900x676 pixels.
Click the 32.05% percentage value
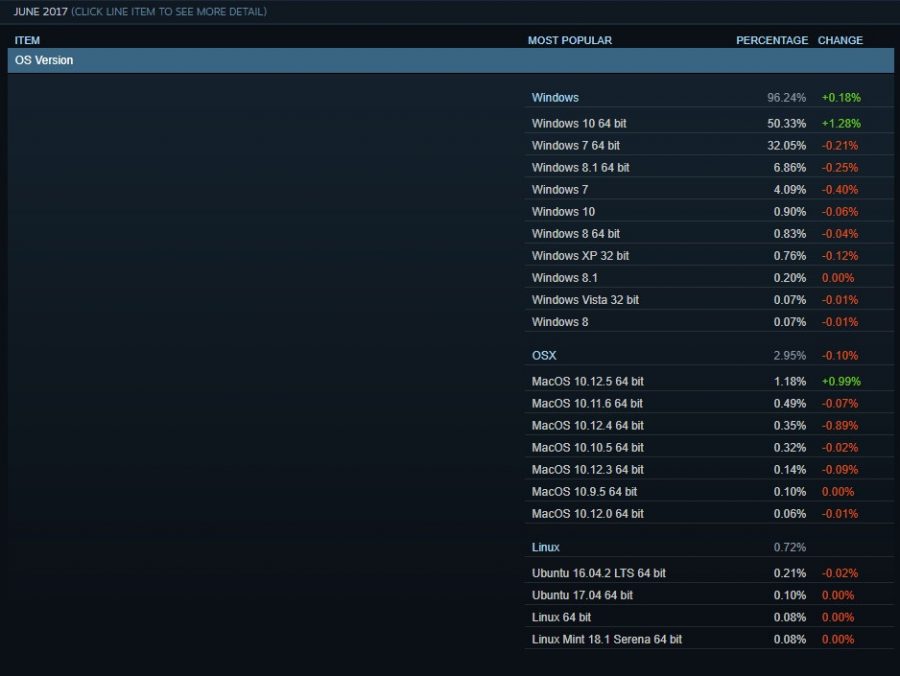click(x=786, y=145)
